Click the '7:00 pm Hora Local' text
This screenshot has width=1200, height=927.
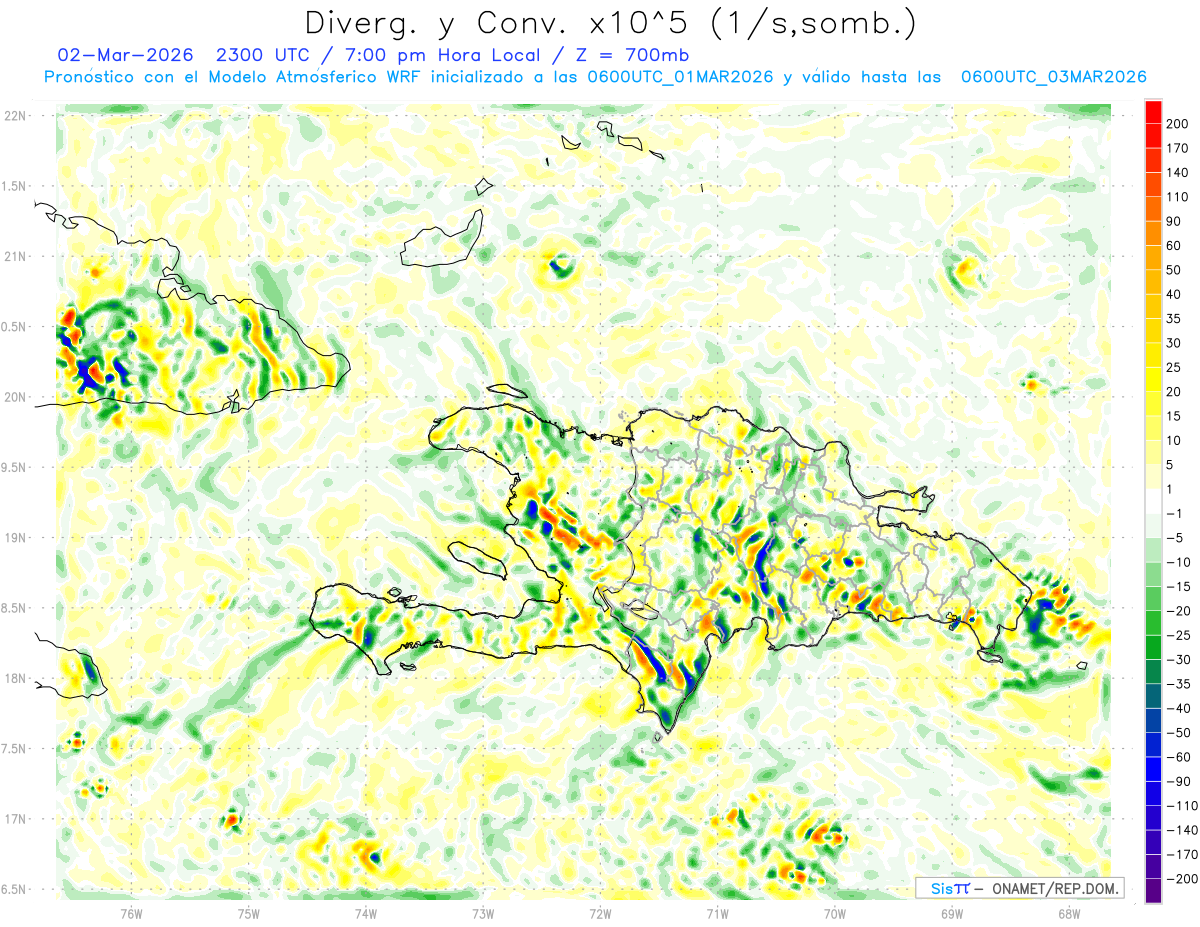click(445, 55)
